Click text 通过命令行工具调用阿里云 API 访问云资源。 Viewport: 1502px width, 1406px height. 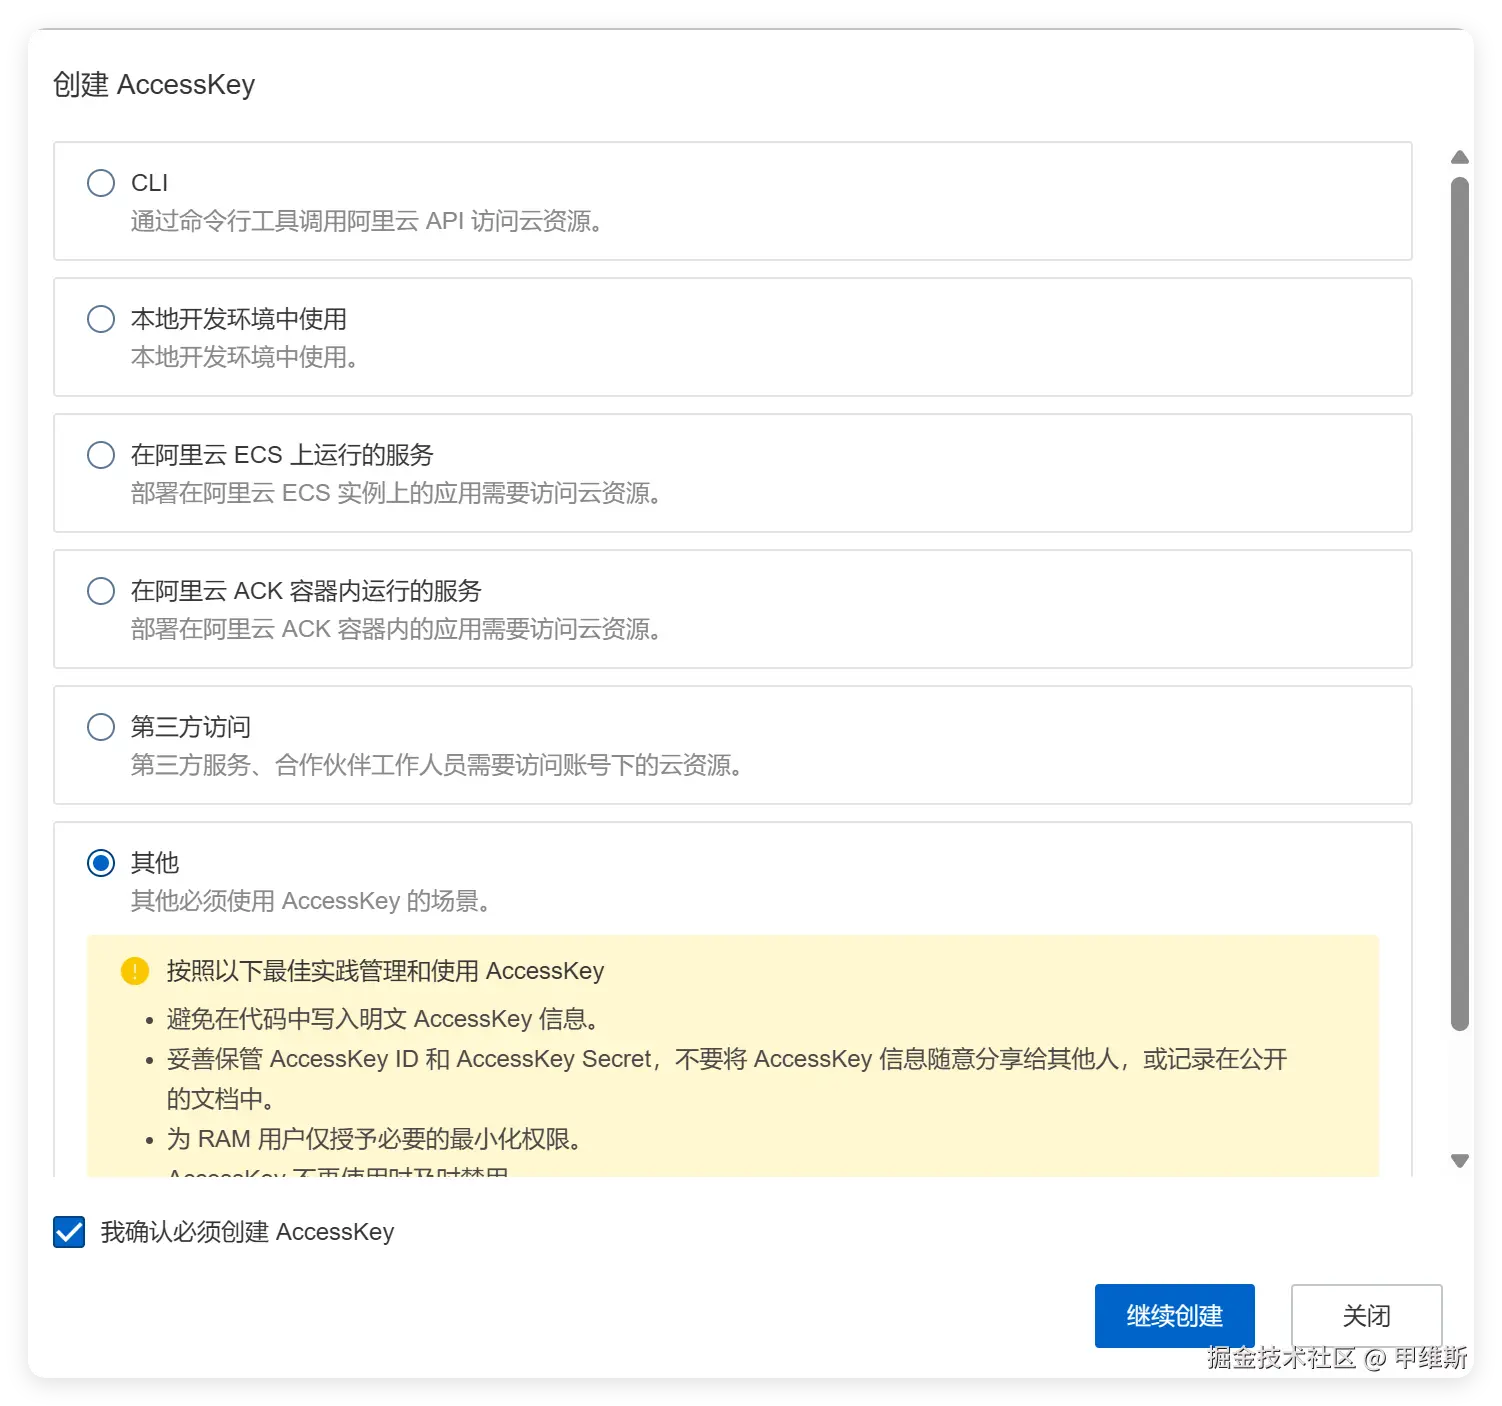coord(367,221)
